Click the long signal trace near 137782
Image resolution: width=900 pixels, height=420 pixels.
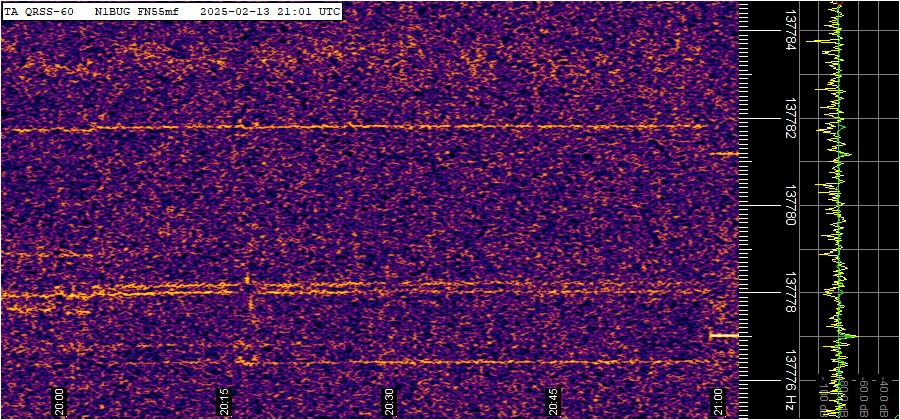pos(350,127)
